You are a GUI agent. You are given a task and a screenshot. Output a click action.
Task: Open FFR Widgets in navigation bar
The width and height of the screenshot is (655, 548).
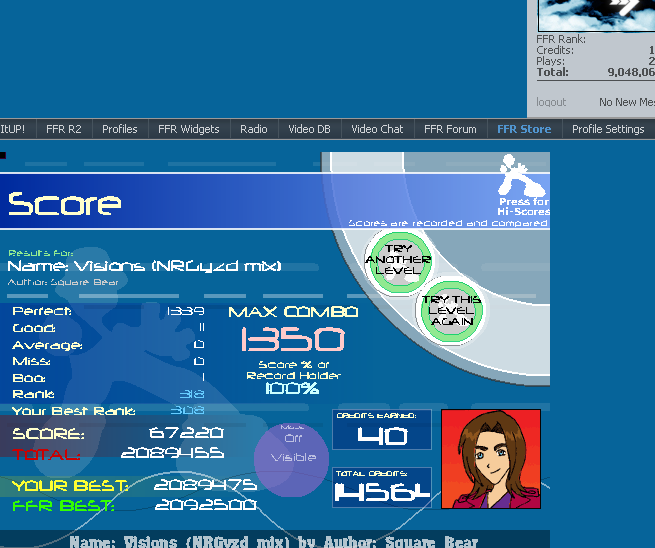point(188,129)
